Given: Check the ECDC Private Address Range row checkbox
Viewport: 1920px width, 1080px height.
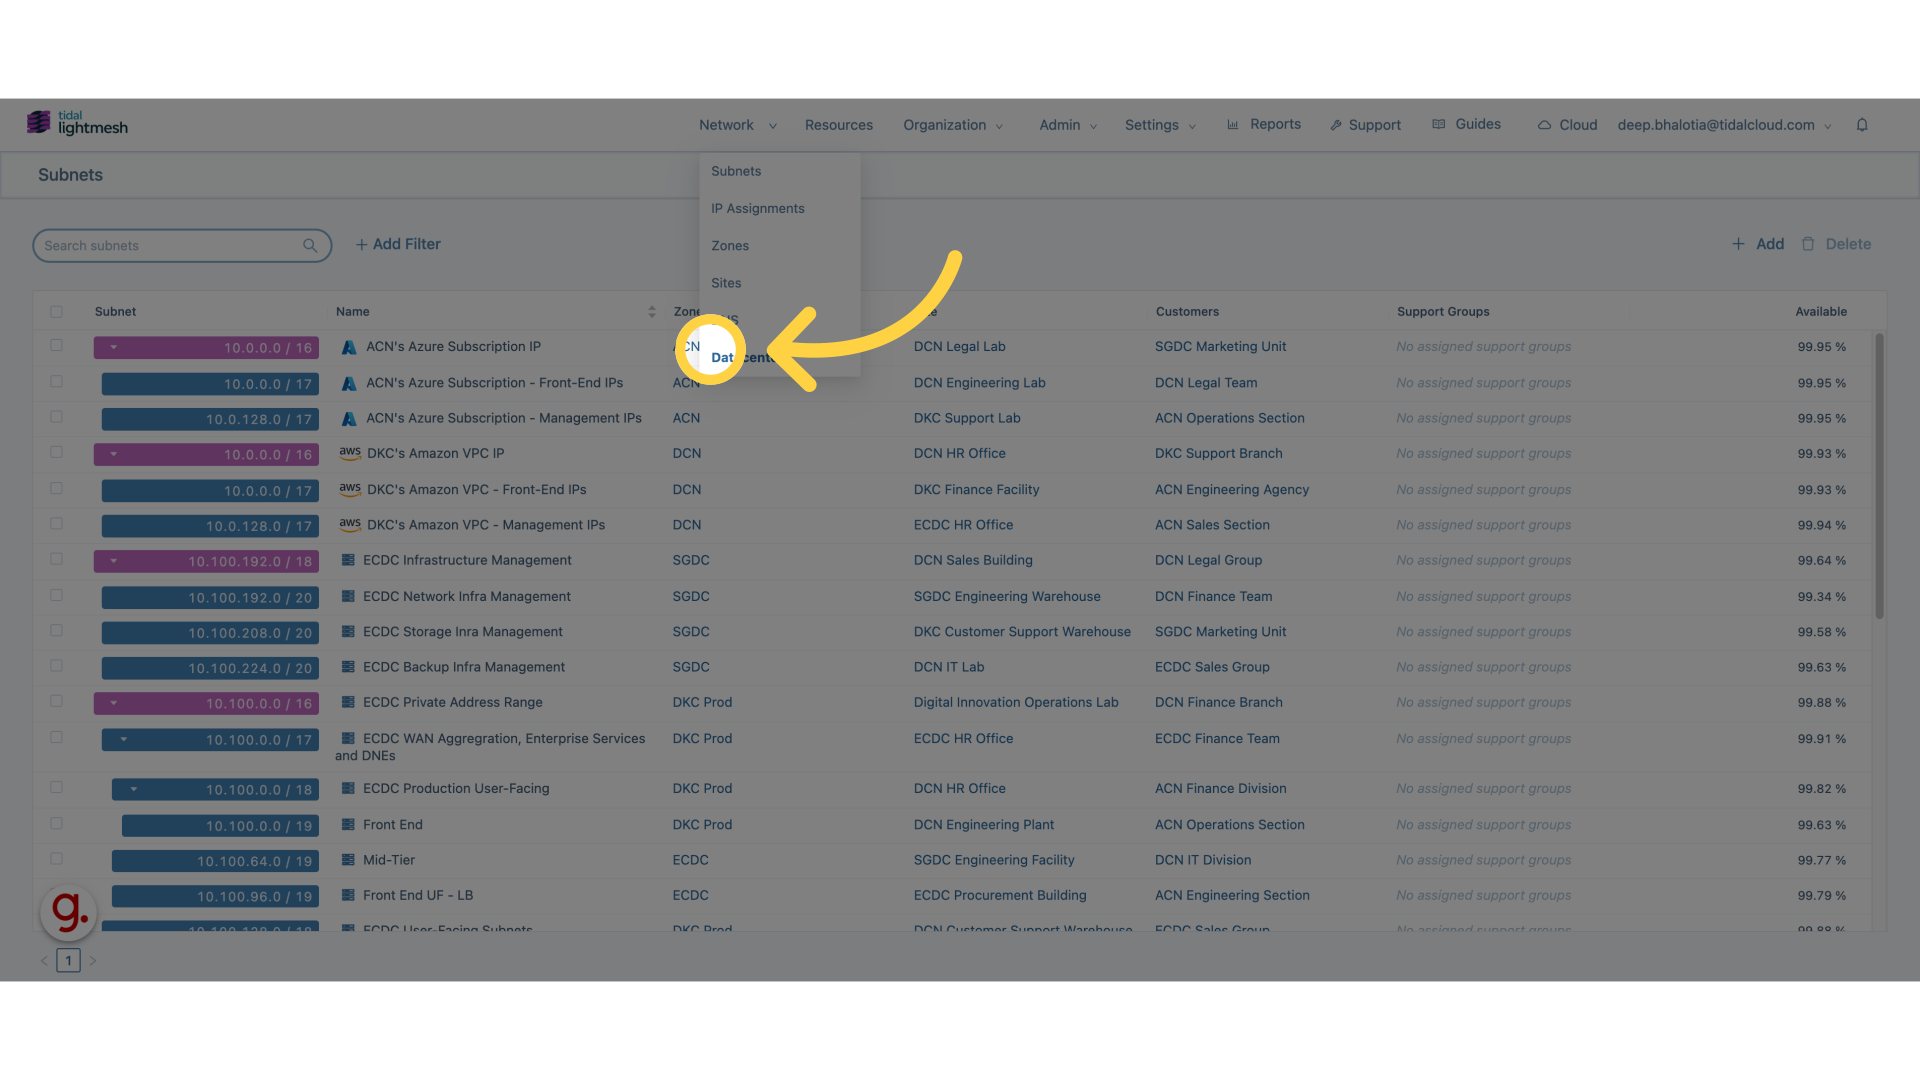Looking at the screenshot, I should point(56,702).
